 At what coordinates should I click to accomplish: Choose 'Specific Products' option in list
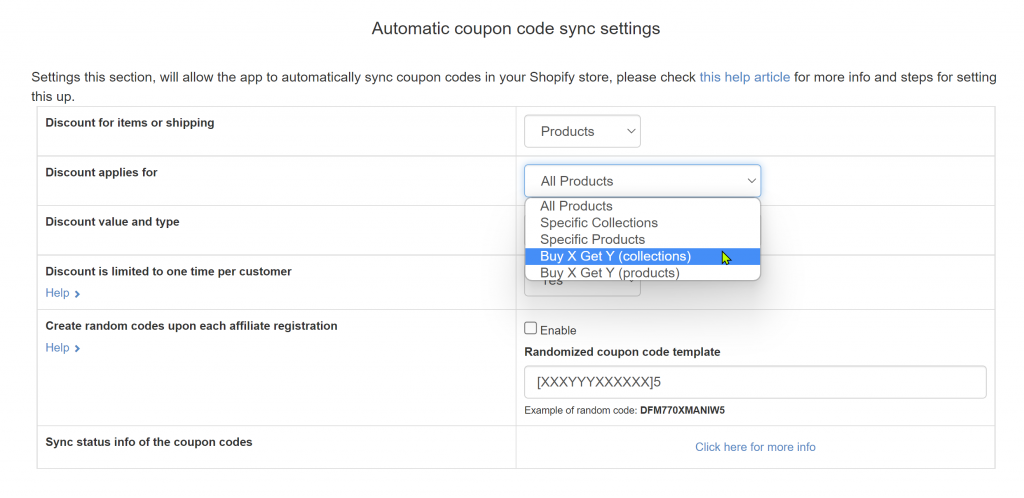click(x=592, y=240)
